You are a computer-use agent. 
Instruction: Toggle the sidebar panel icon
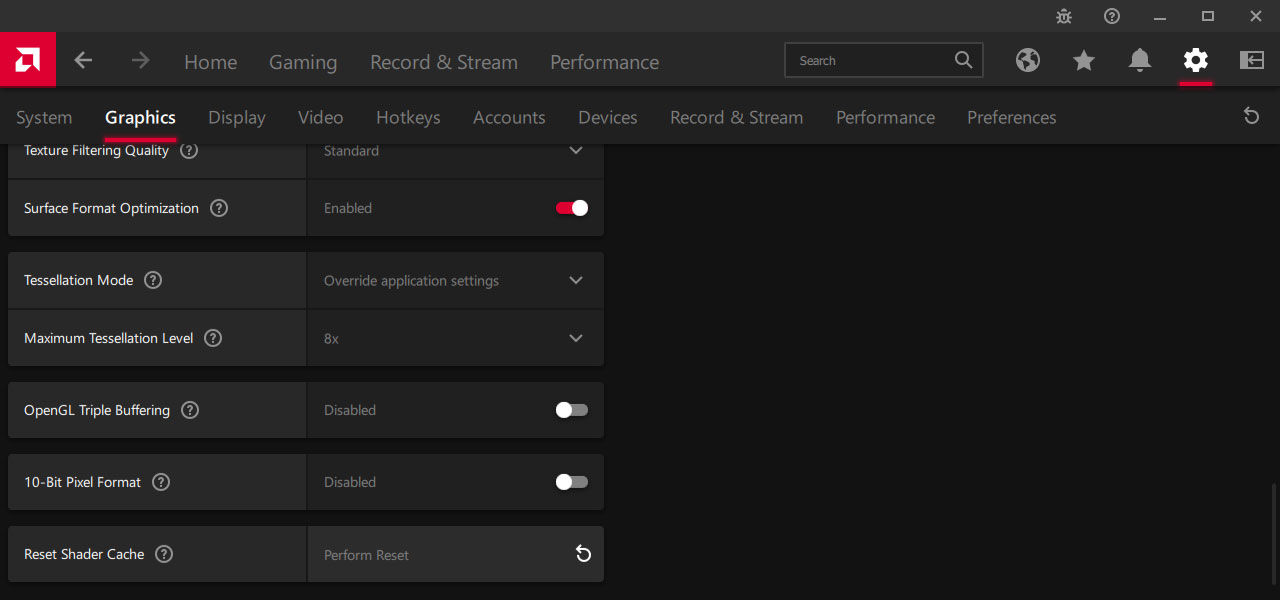[1251, 61]
